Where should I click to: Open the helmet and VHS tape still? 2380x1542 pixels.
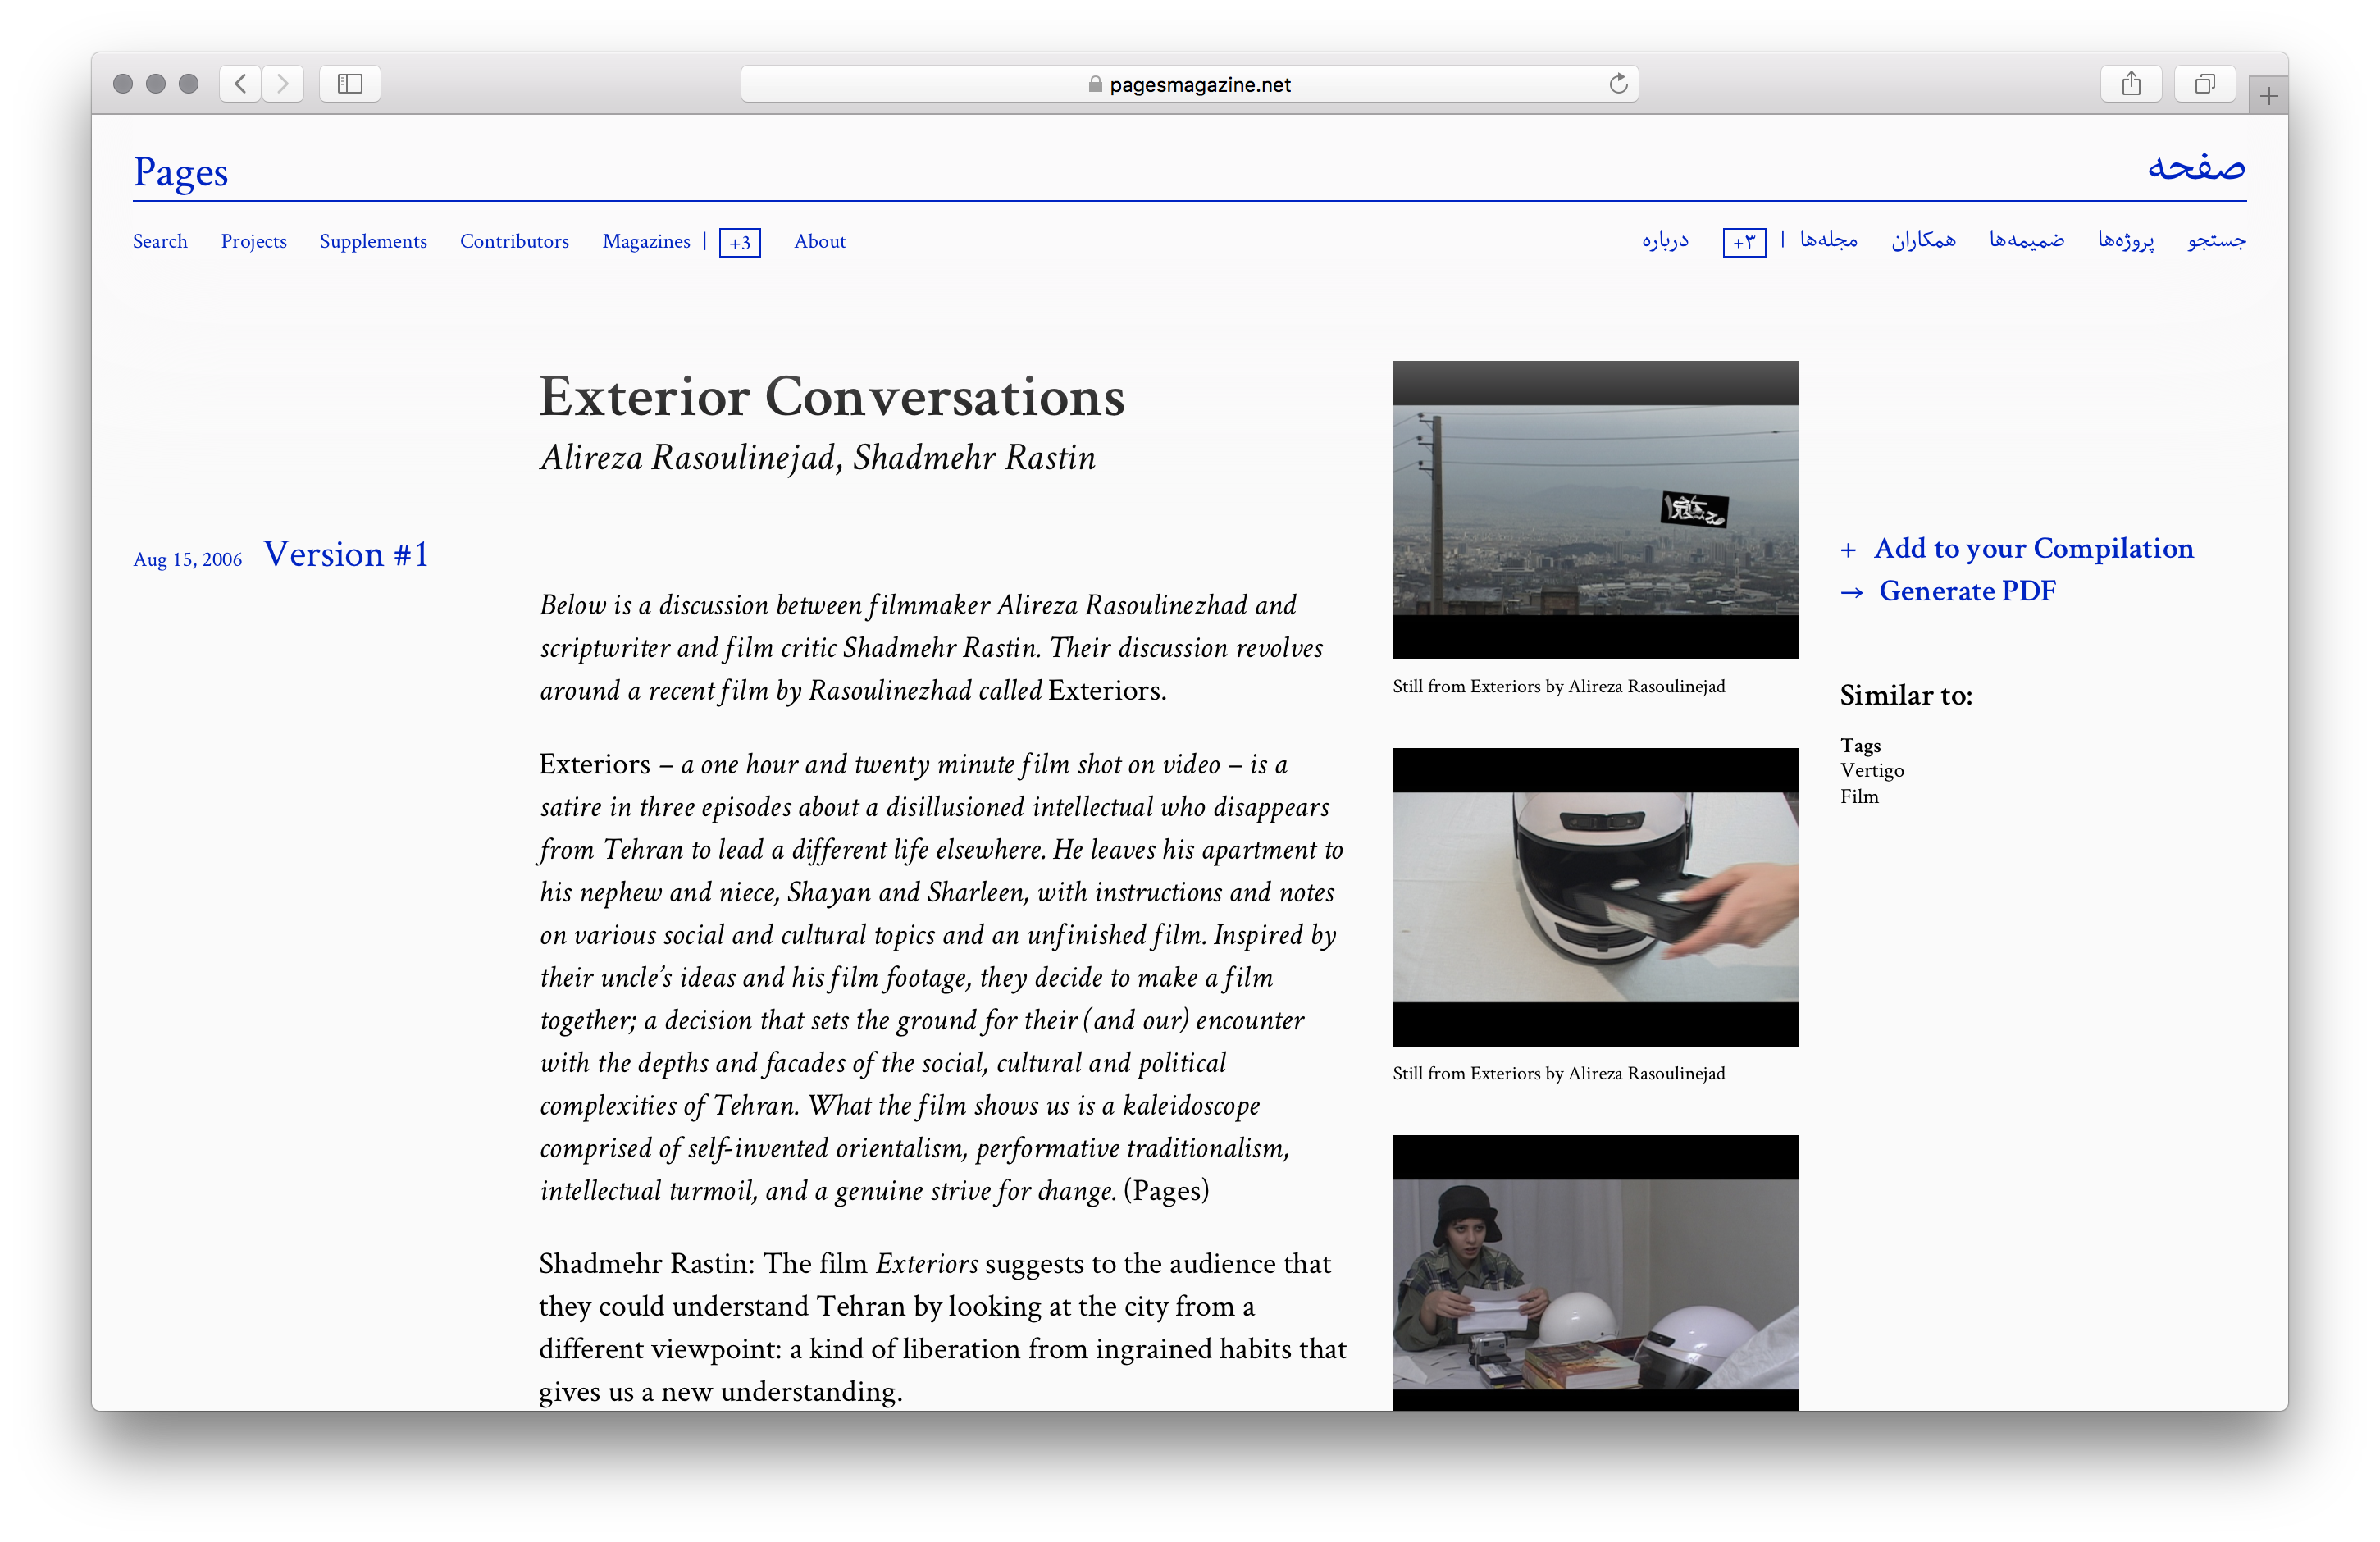click(x=1595, y=897)
